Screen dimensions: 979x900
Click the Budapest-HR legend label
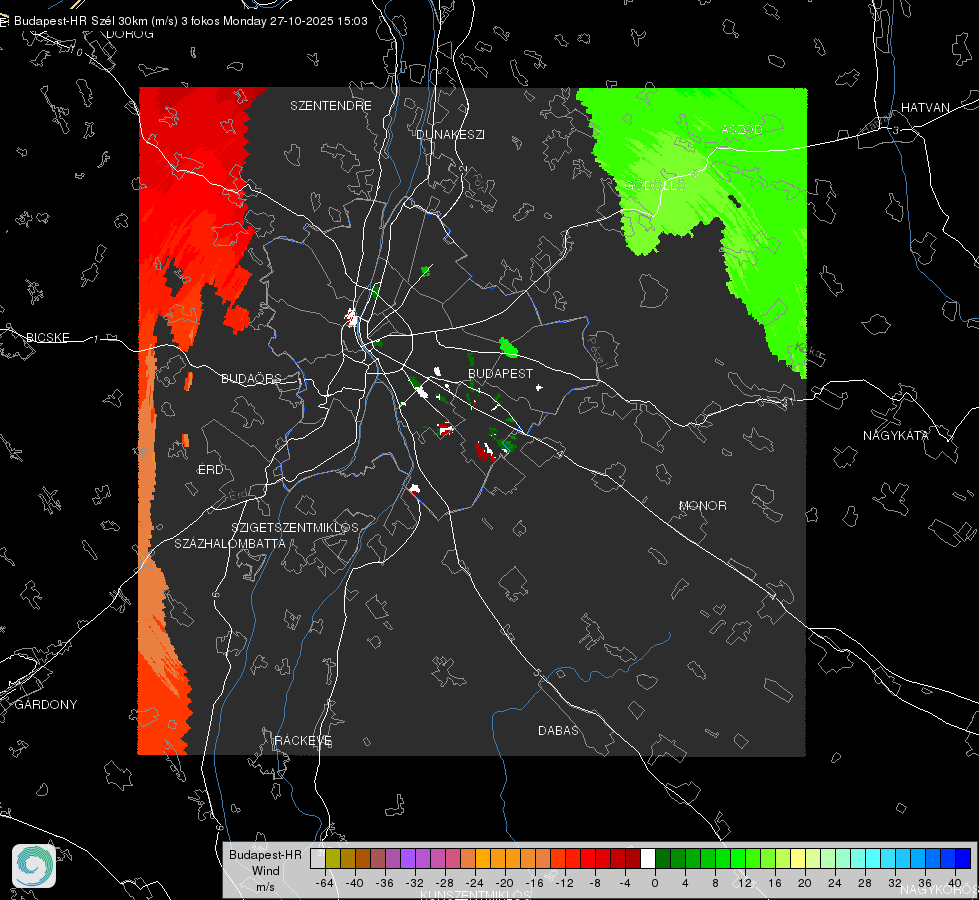pos(265,855)
